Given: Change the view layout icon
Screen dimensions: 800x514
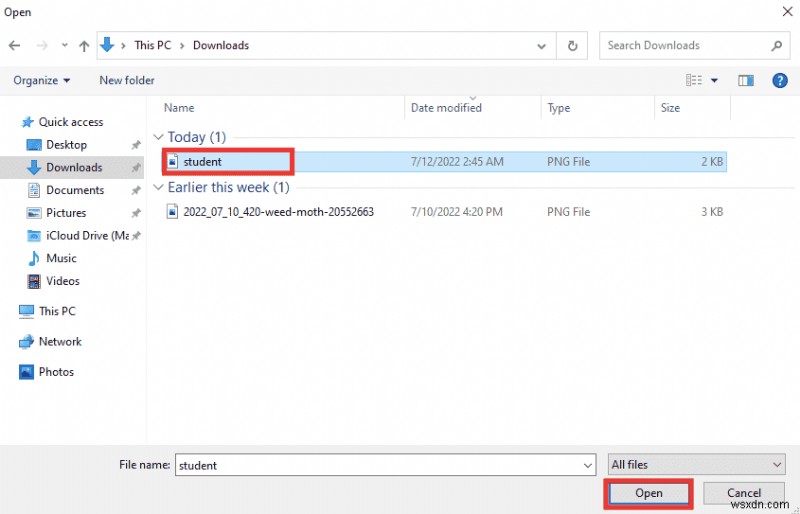Looking at the screenshot, I should click(694, 81).
